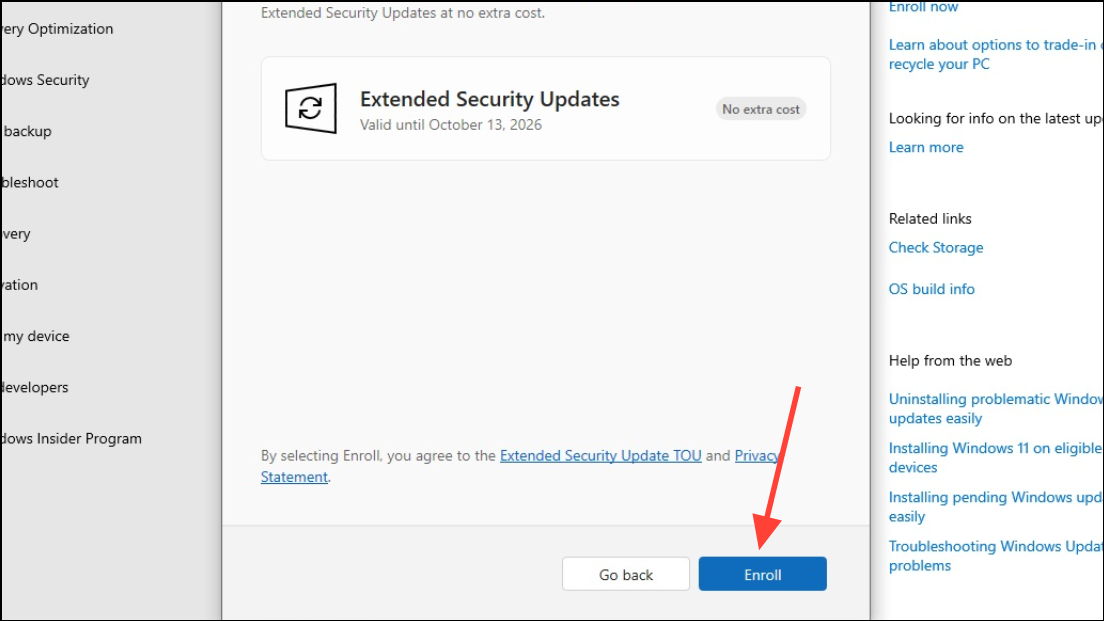The width and height of the screenshot is (1104, 621).
Task: Open Windows Insider Program page
Action: pos(71,438)
